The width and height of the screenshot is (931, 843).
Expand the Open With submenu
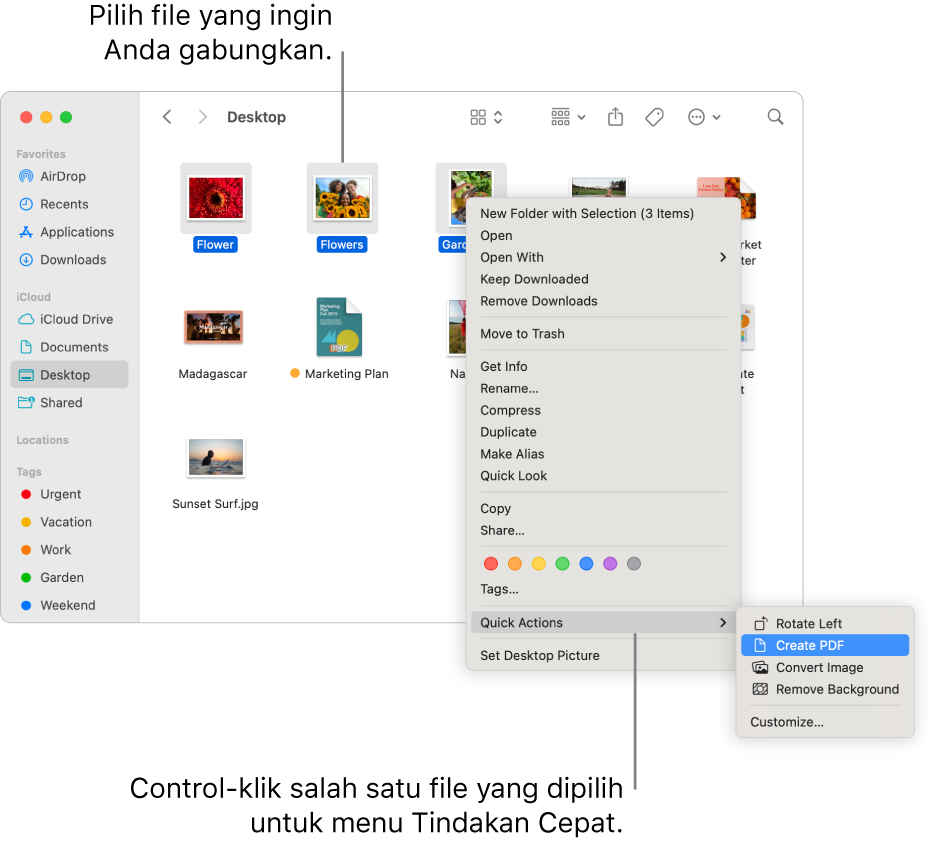pyautogui.click(x=604, y=258)
